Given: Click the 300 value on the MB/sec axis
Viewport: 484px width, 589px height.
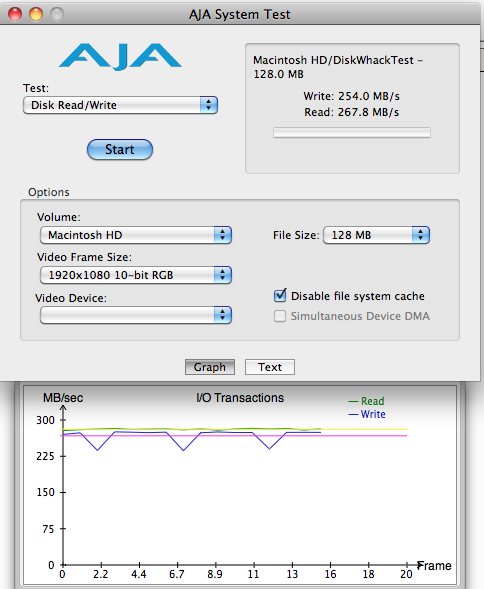Looking at the screenshot, I should coord(45,420).
